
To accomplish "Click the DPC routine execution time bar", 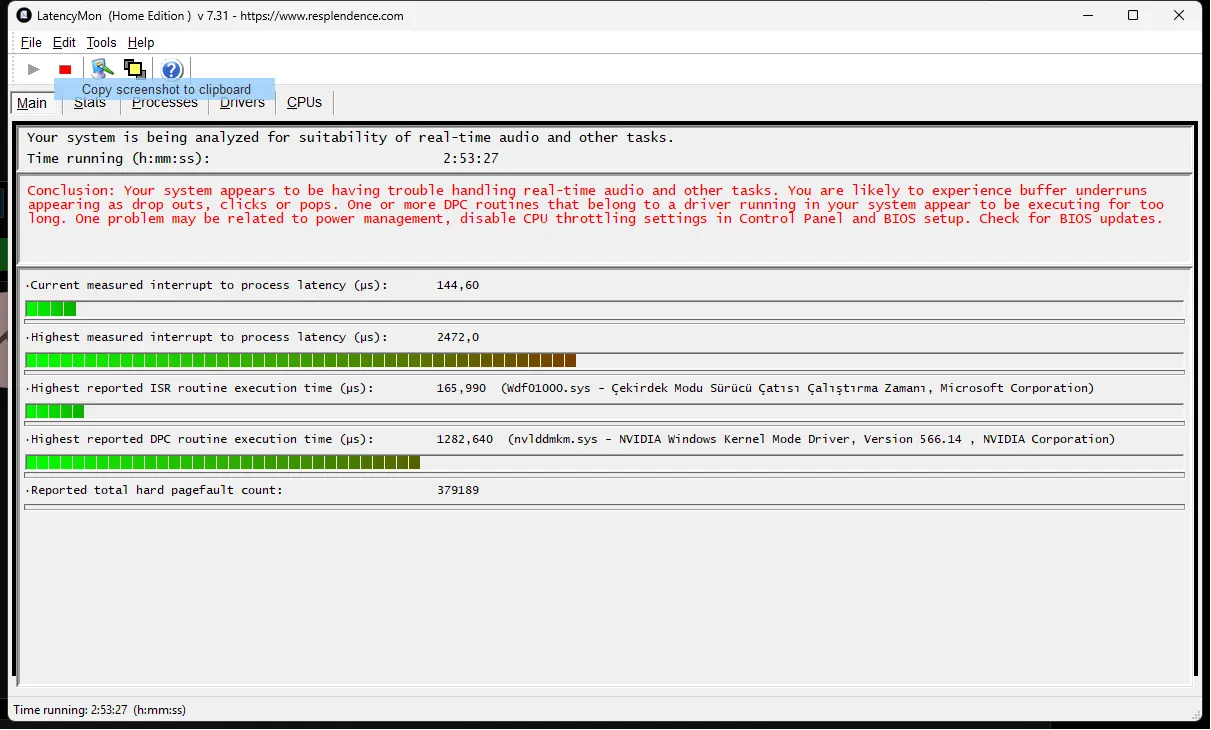I will coord(604,462).
